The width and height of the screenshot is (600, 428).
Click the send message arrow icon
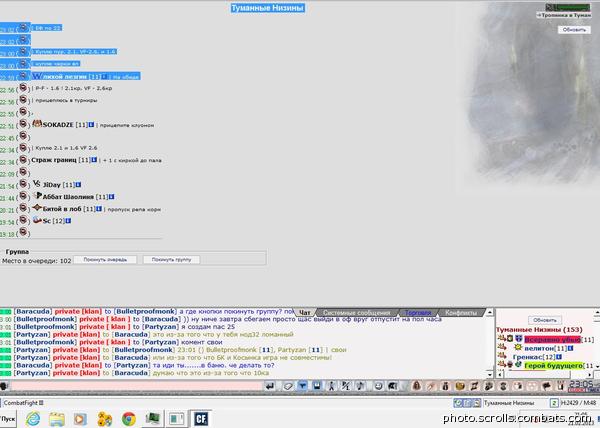[270, 386]
